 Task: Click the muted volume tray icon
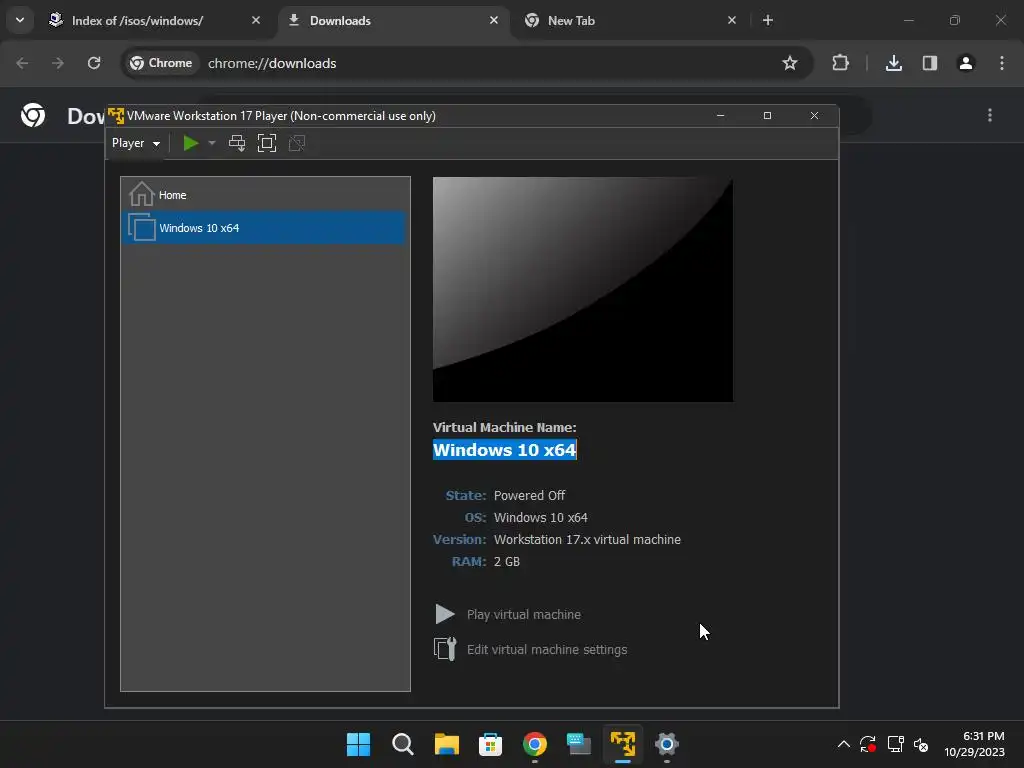[x=921, y=744]
